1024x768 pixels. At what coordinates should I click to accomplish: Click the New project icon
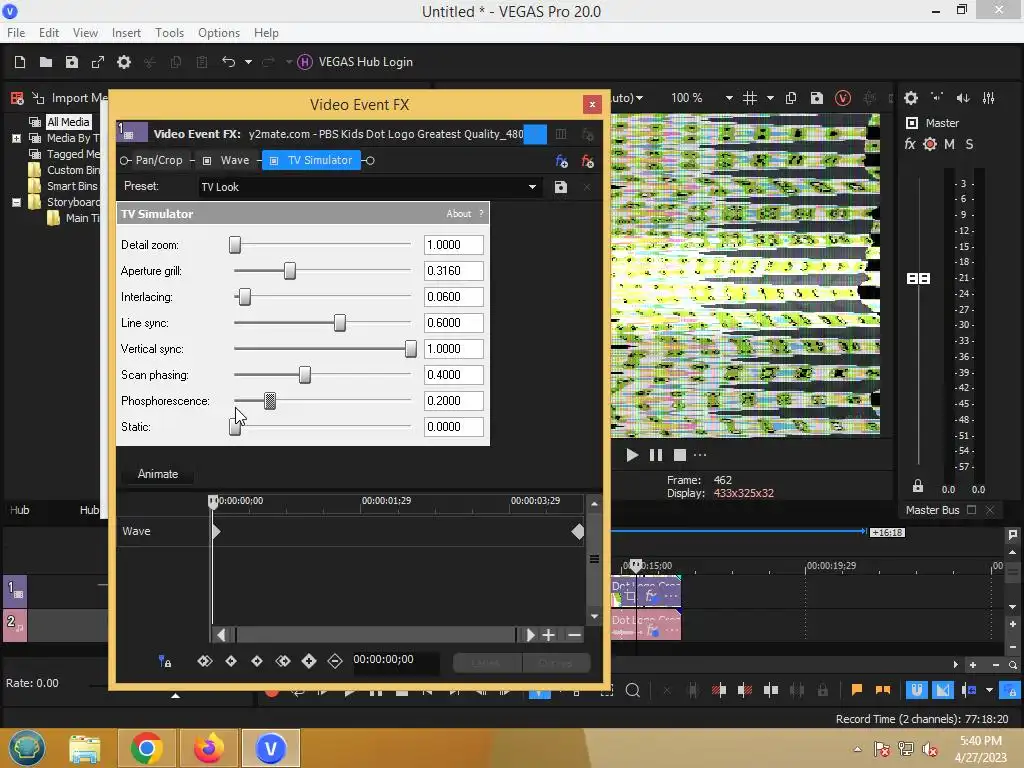(20, 62)
